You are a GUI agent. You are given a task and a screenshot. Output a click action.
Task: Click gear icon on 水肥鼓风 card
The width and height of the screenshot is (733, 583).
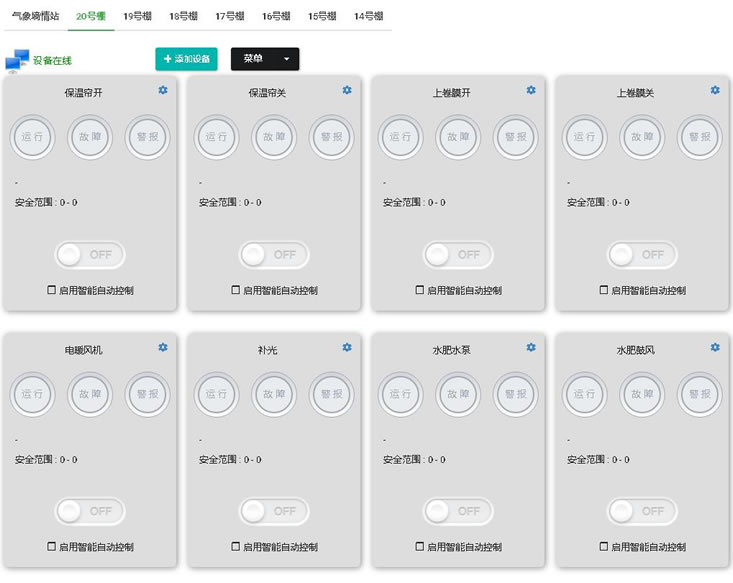[x=715, y=347]
